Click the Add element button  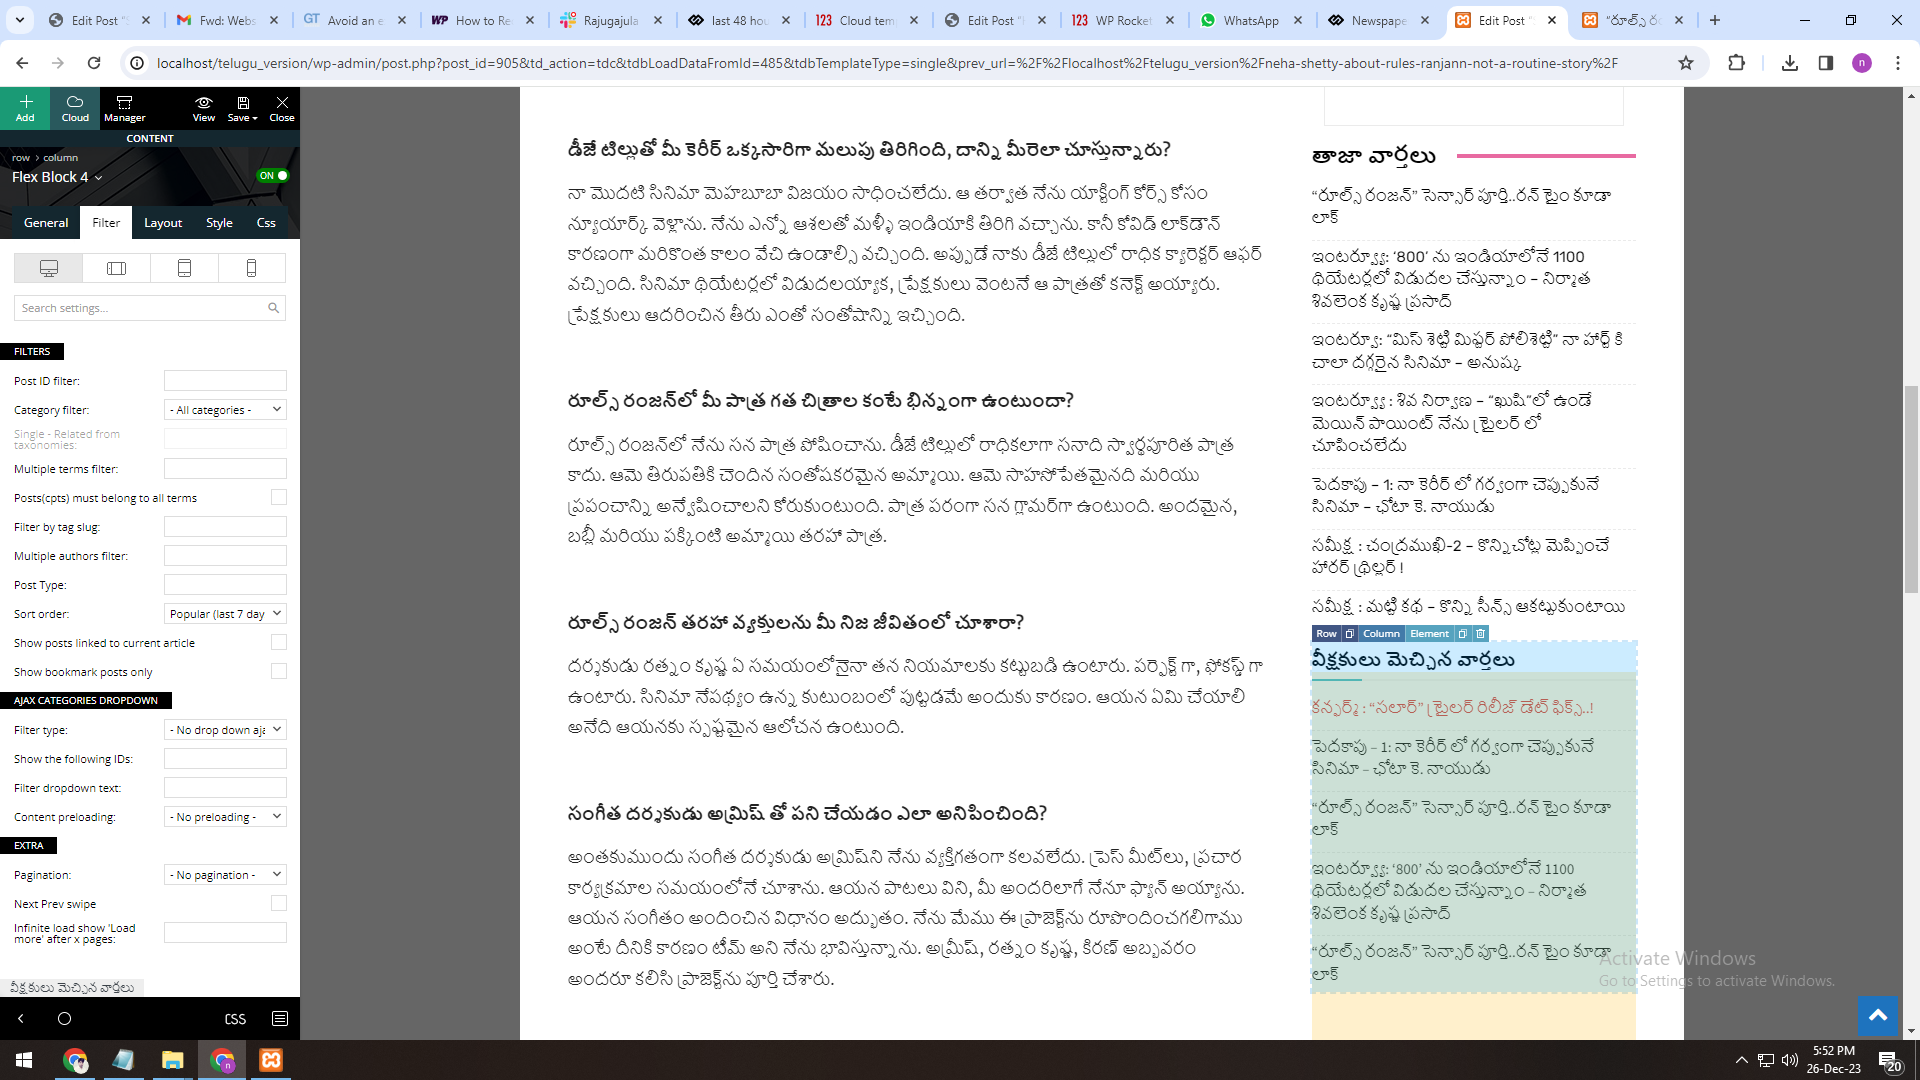coord(25,108)
